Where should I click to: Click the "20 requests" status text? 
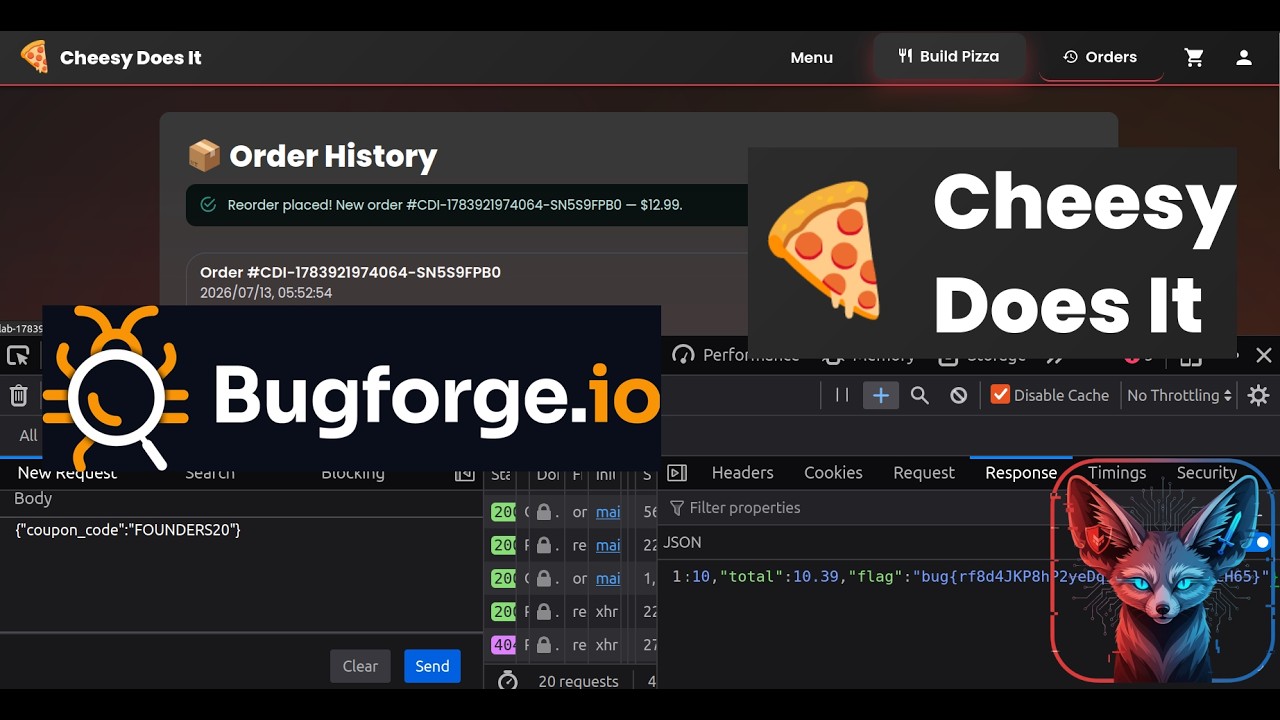[x=578, y=681]
